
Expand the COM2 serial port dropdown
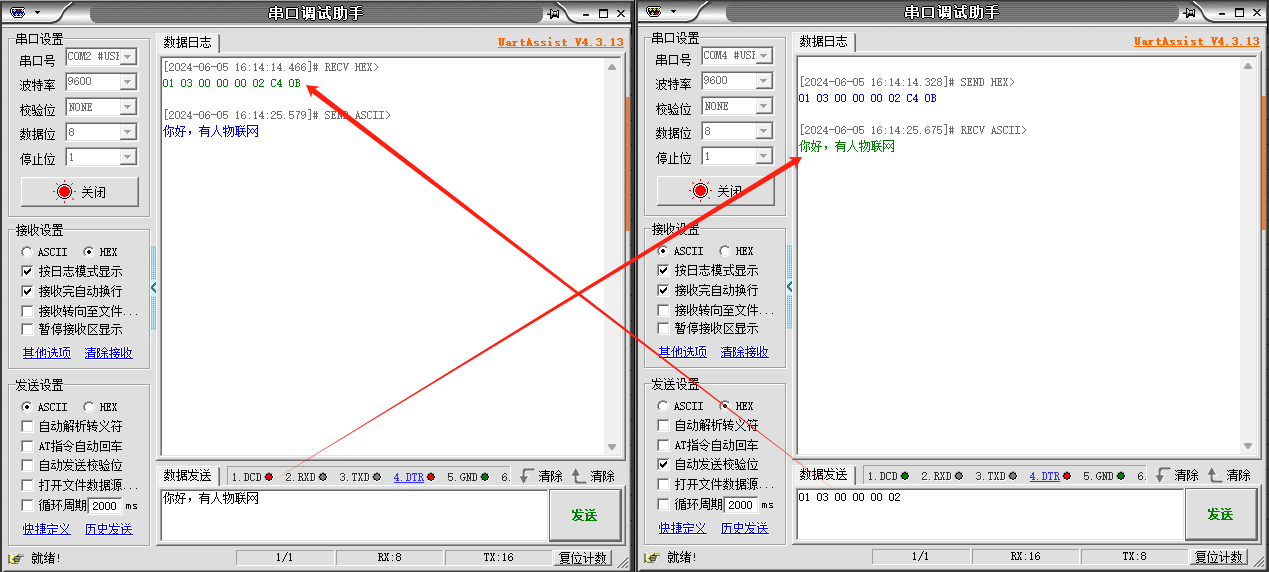(127, 57)
